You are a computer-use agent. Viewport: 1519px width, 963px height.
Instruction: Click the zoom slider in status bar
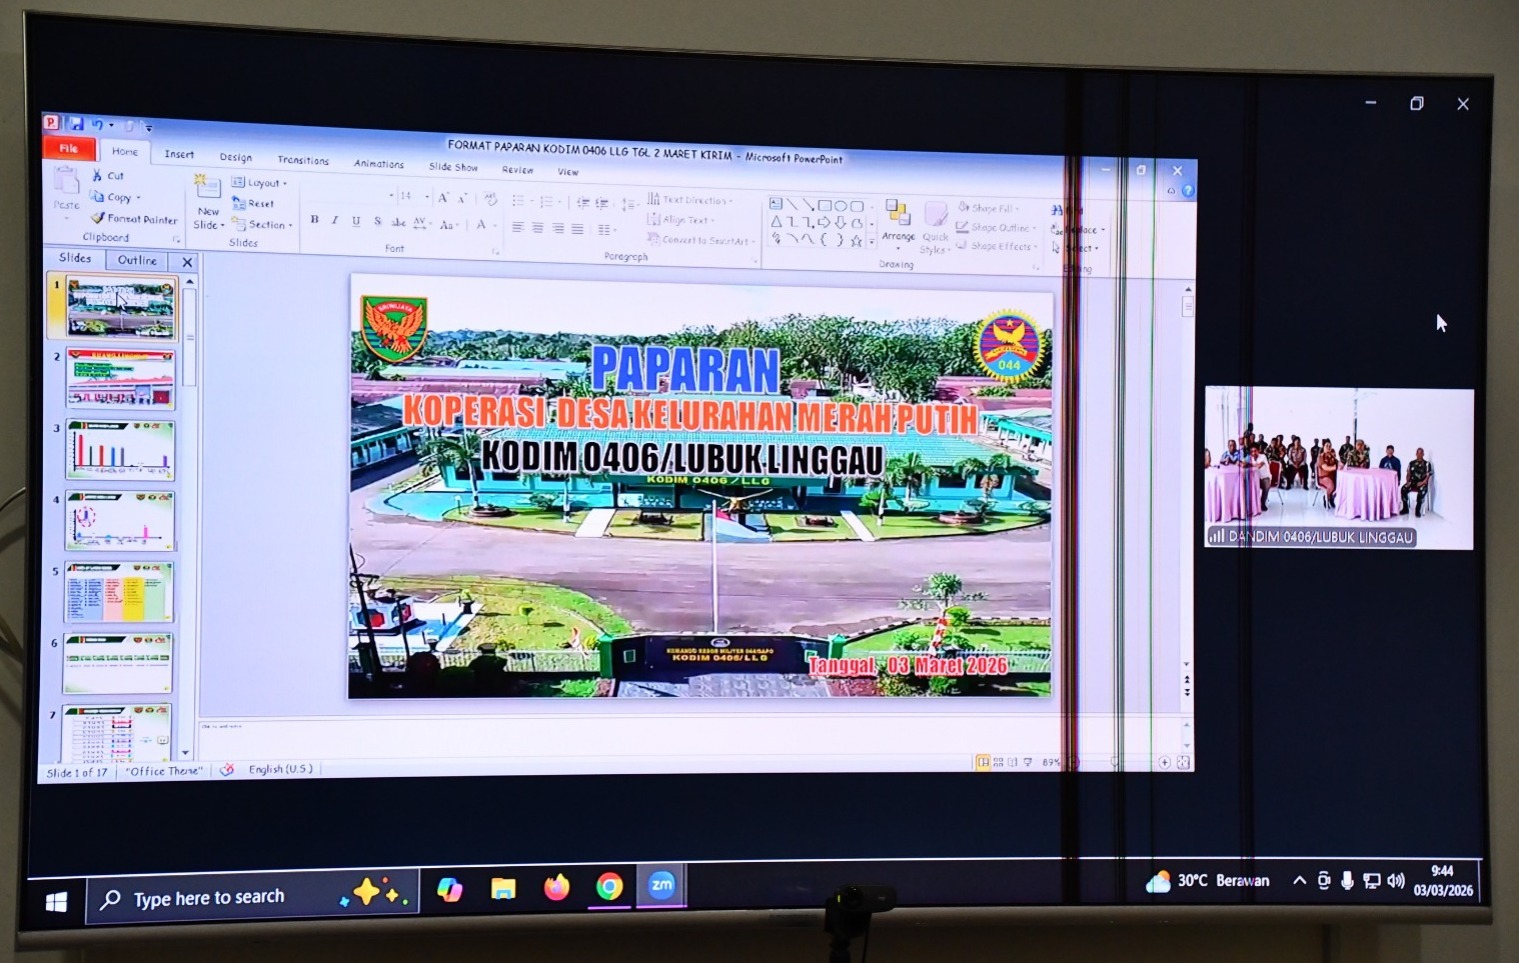tap(1115, 762)
